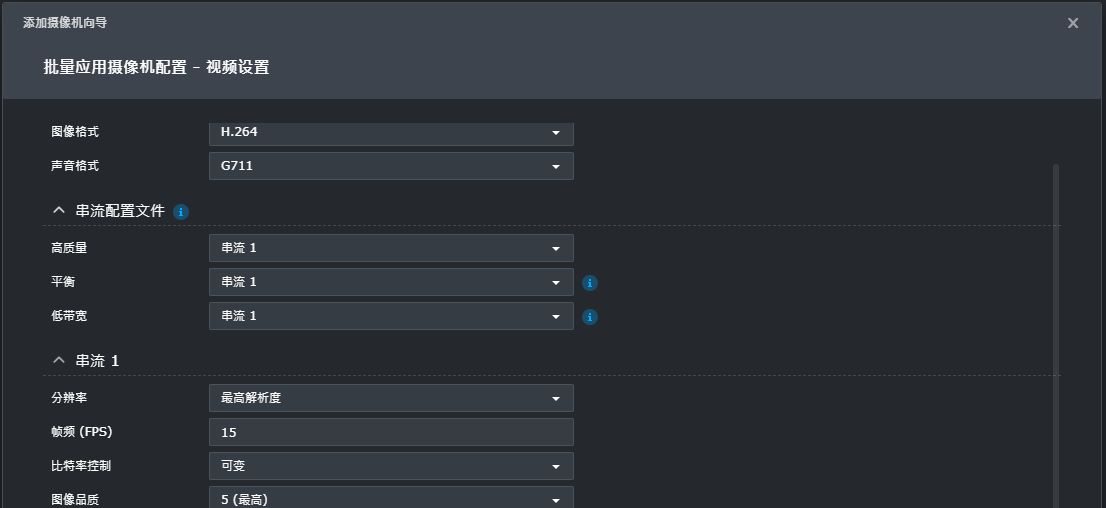Screen dimensions: 1106x508
Task: Click info icon next to 串流配置文件 heading
Action: click(181, 212)
